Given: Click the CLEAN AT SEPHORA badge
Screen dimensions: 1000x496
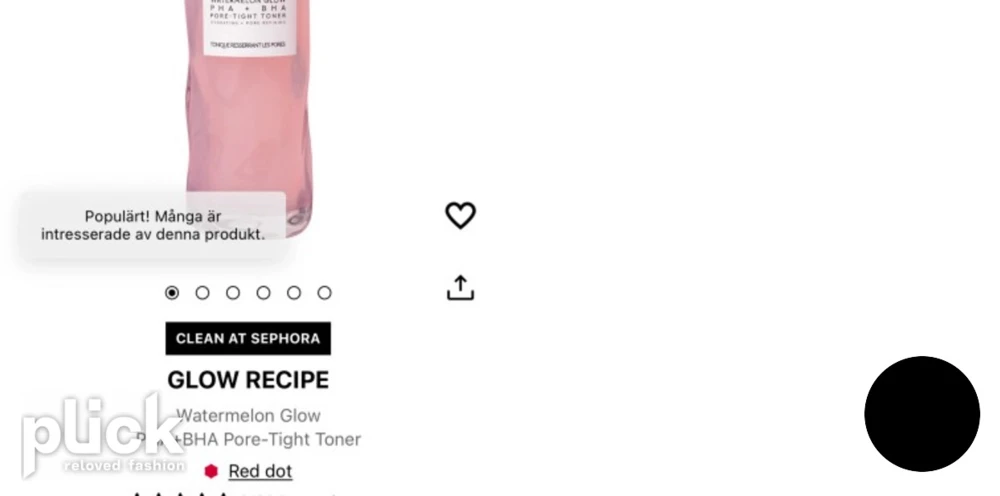Looking at the screenshot, I should click(x=248, y=339).
